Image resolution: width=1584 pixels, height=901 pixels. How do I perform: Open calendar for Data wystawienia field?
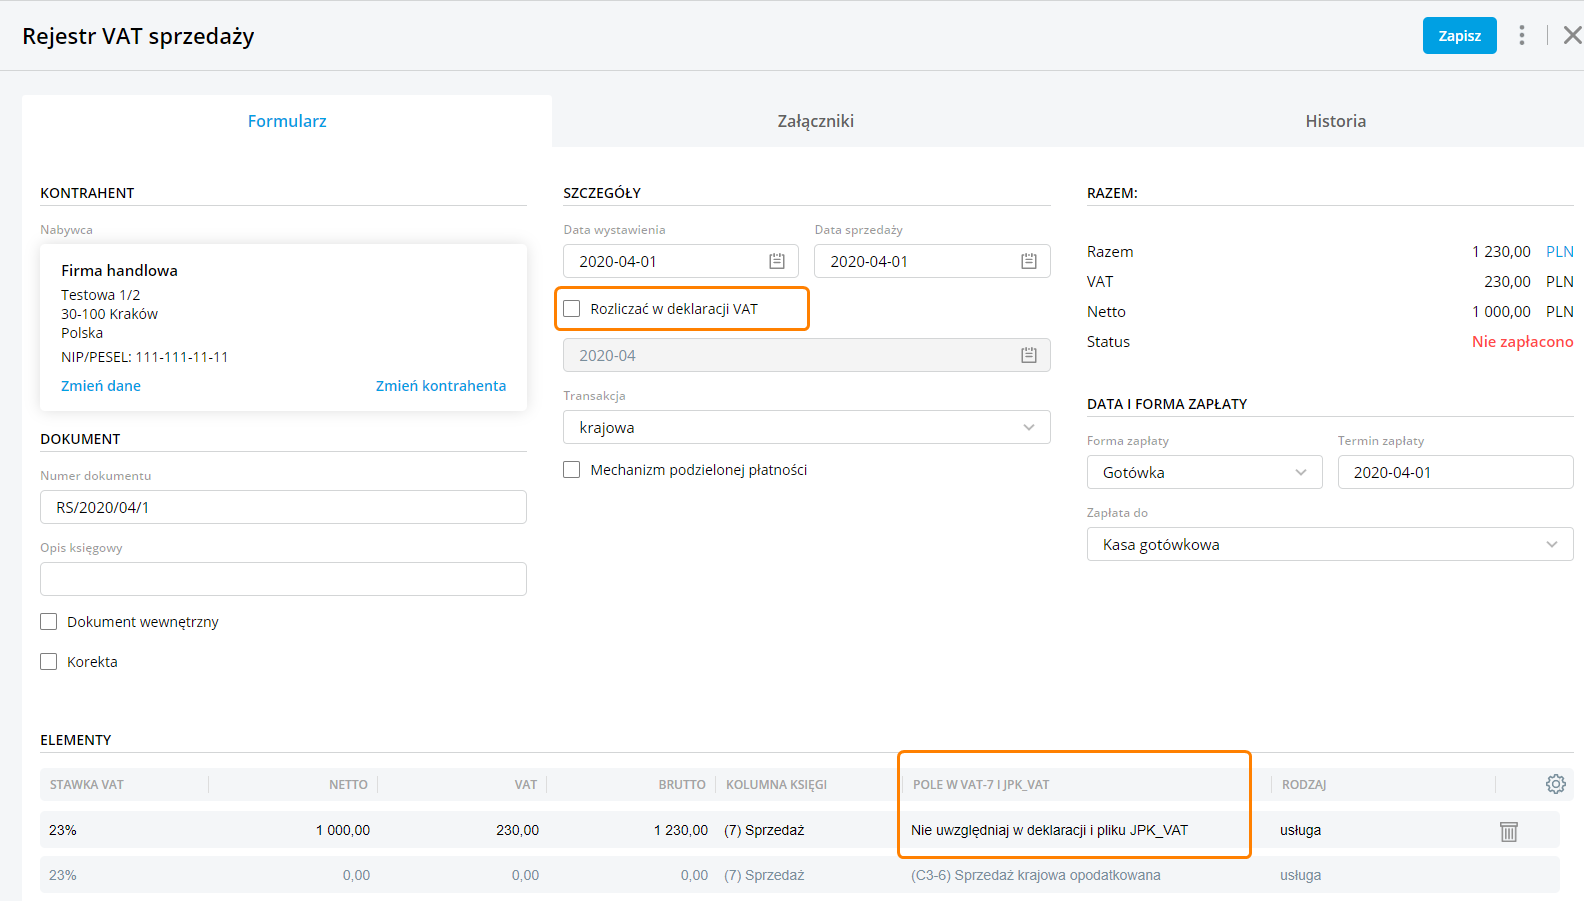pos(777,261)
